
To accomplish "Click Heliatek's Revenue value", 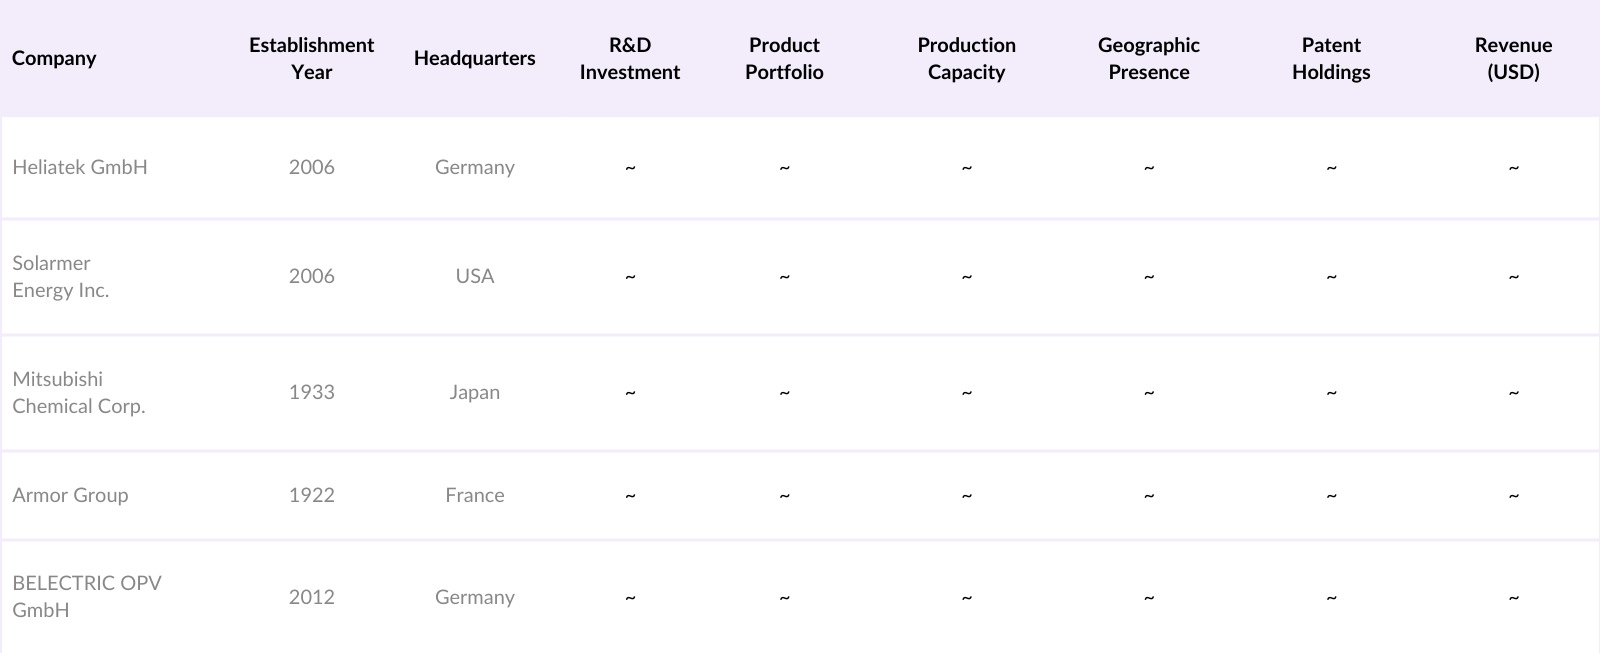I will (1513, 168).
